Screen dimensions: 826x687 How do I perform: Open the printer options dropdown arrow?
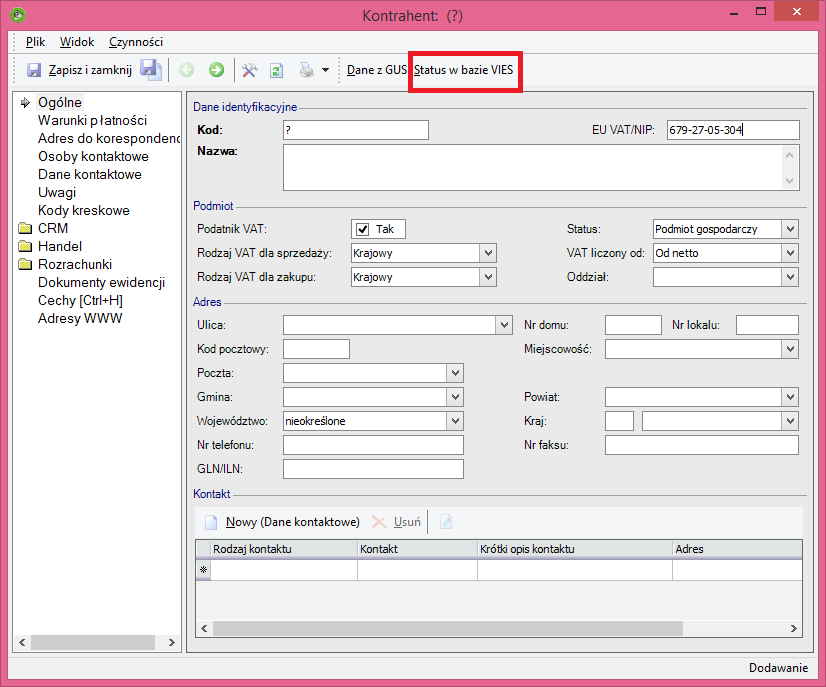[326, 70]
